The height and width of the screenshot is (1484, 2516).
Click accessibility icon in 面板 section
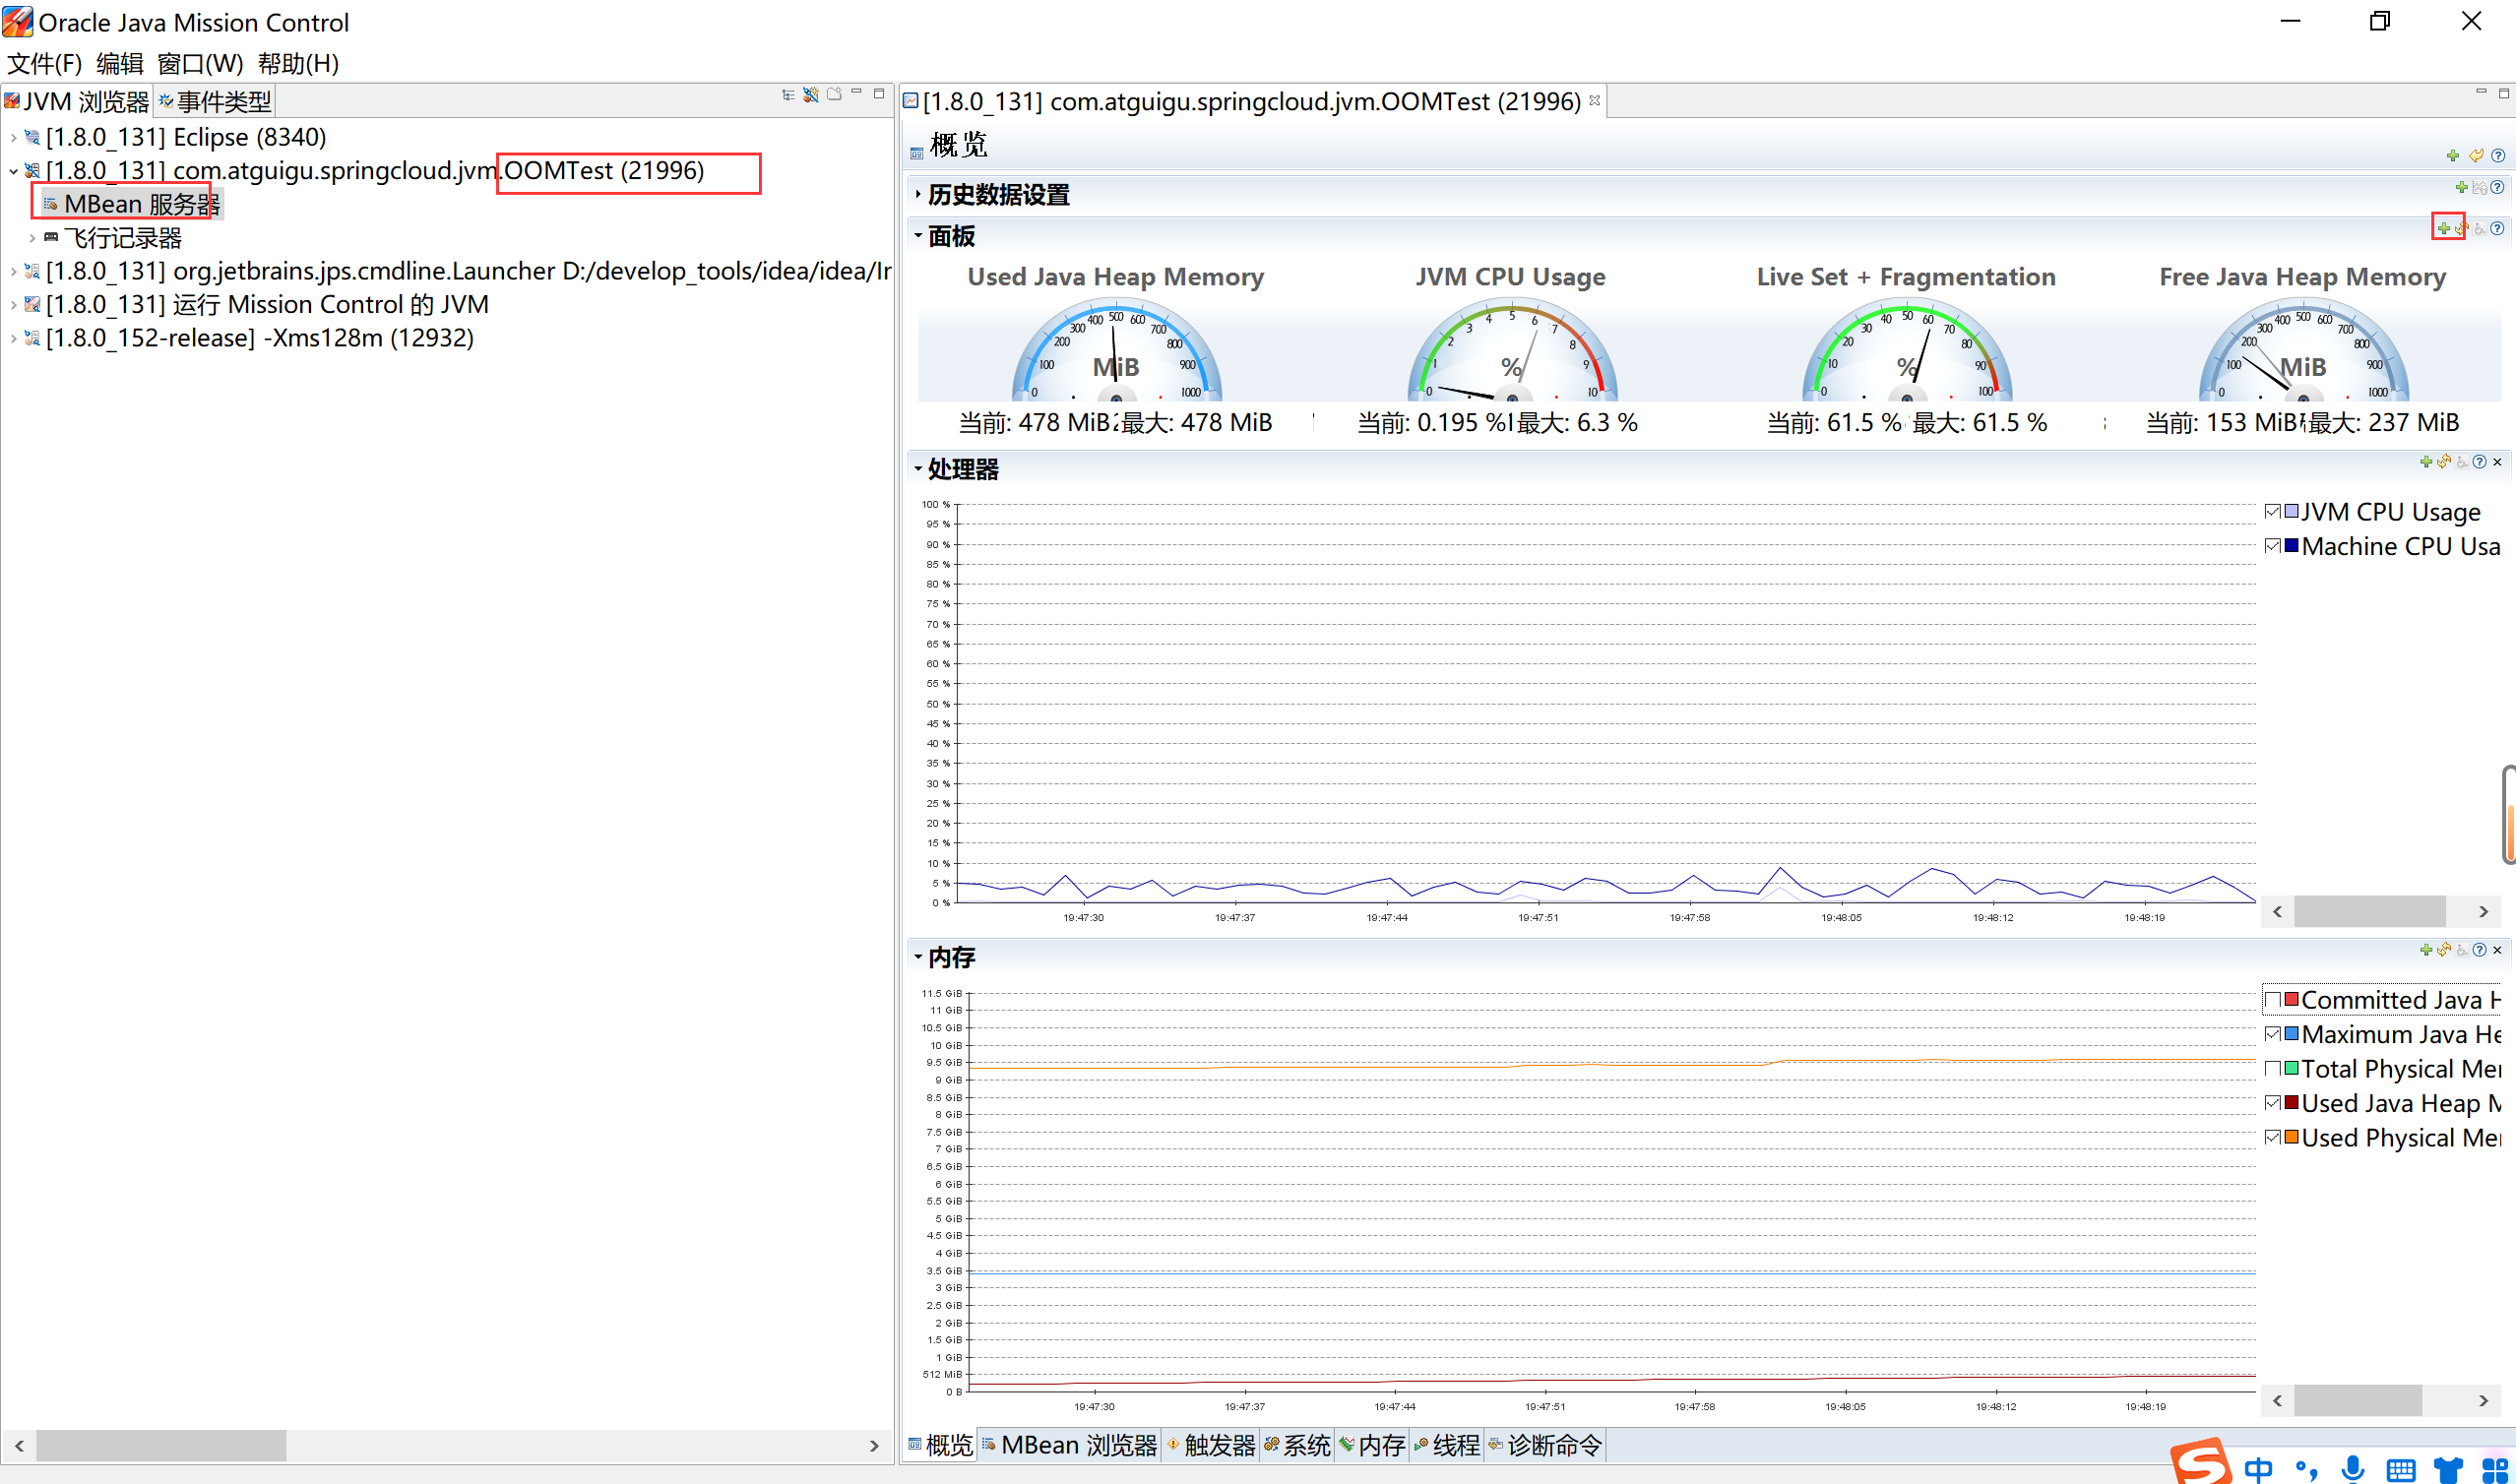coord(2480,228)
